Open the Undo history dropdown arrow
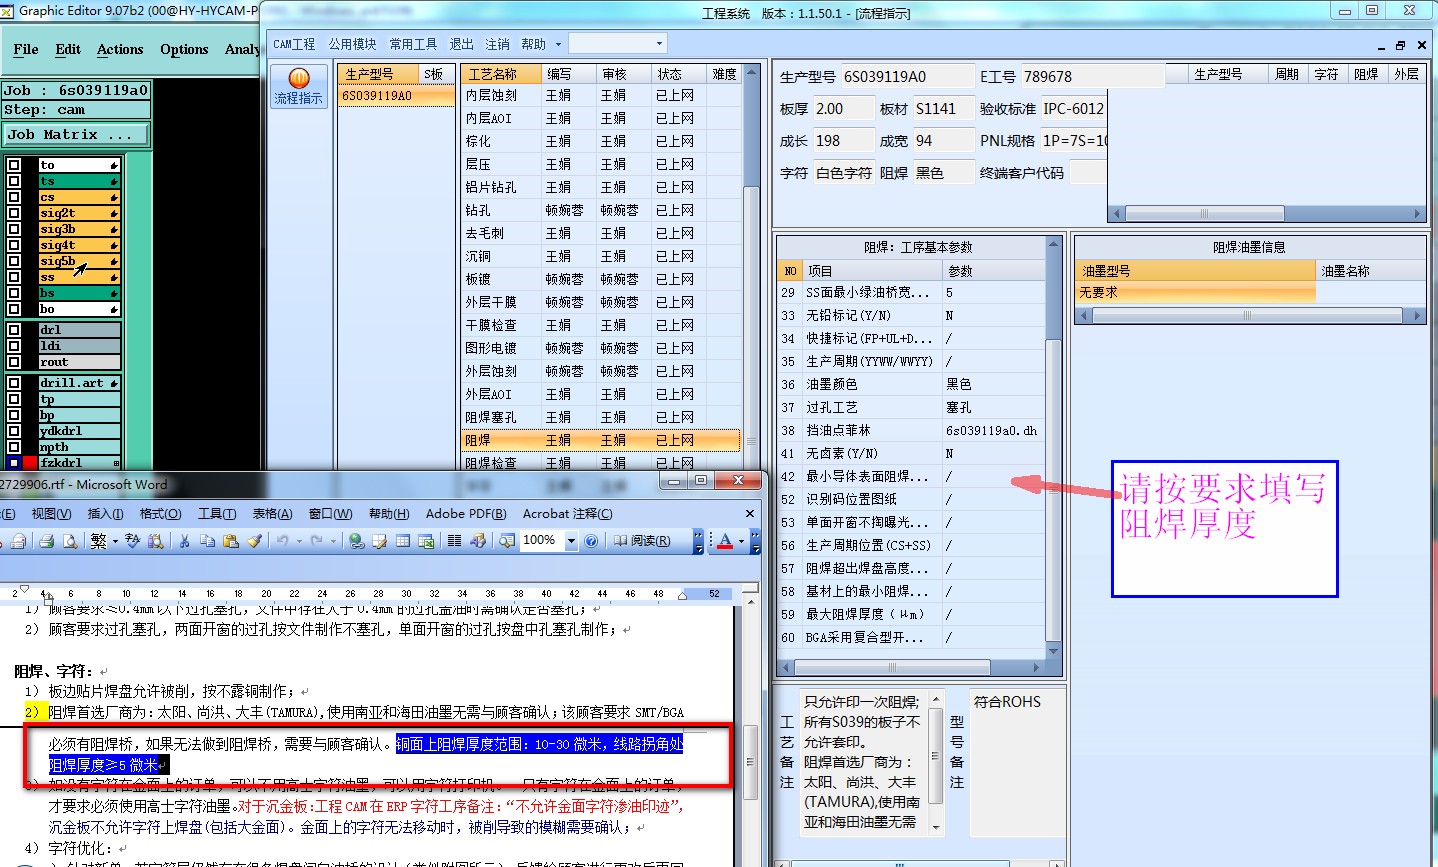 coord(299,541)
